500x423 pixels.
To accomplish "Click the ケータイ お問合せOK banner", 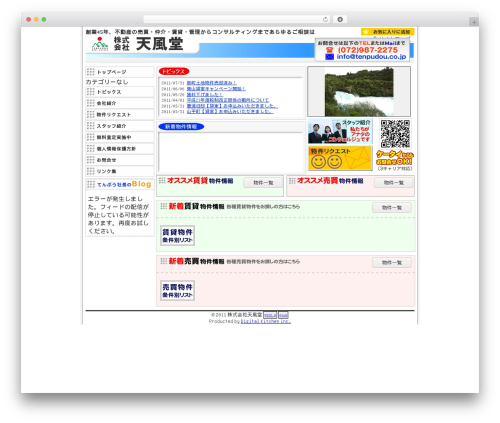I will (x=395, y=158).
